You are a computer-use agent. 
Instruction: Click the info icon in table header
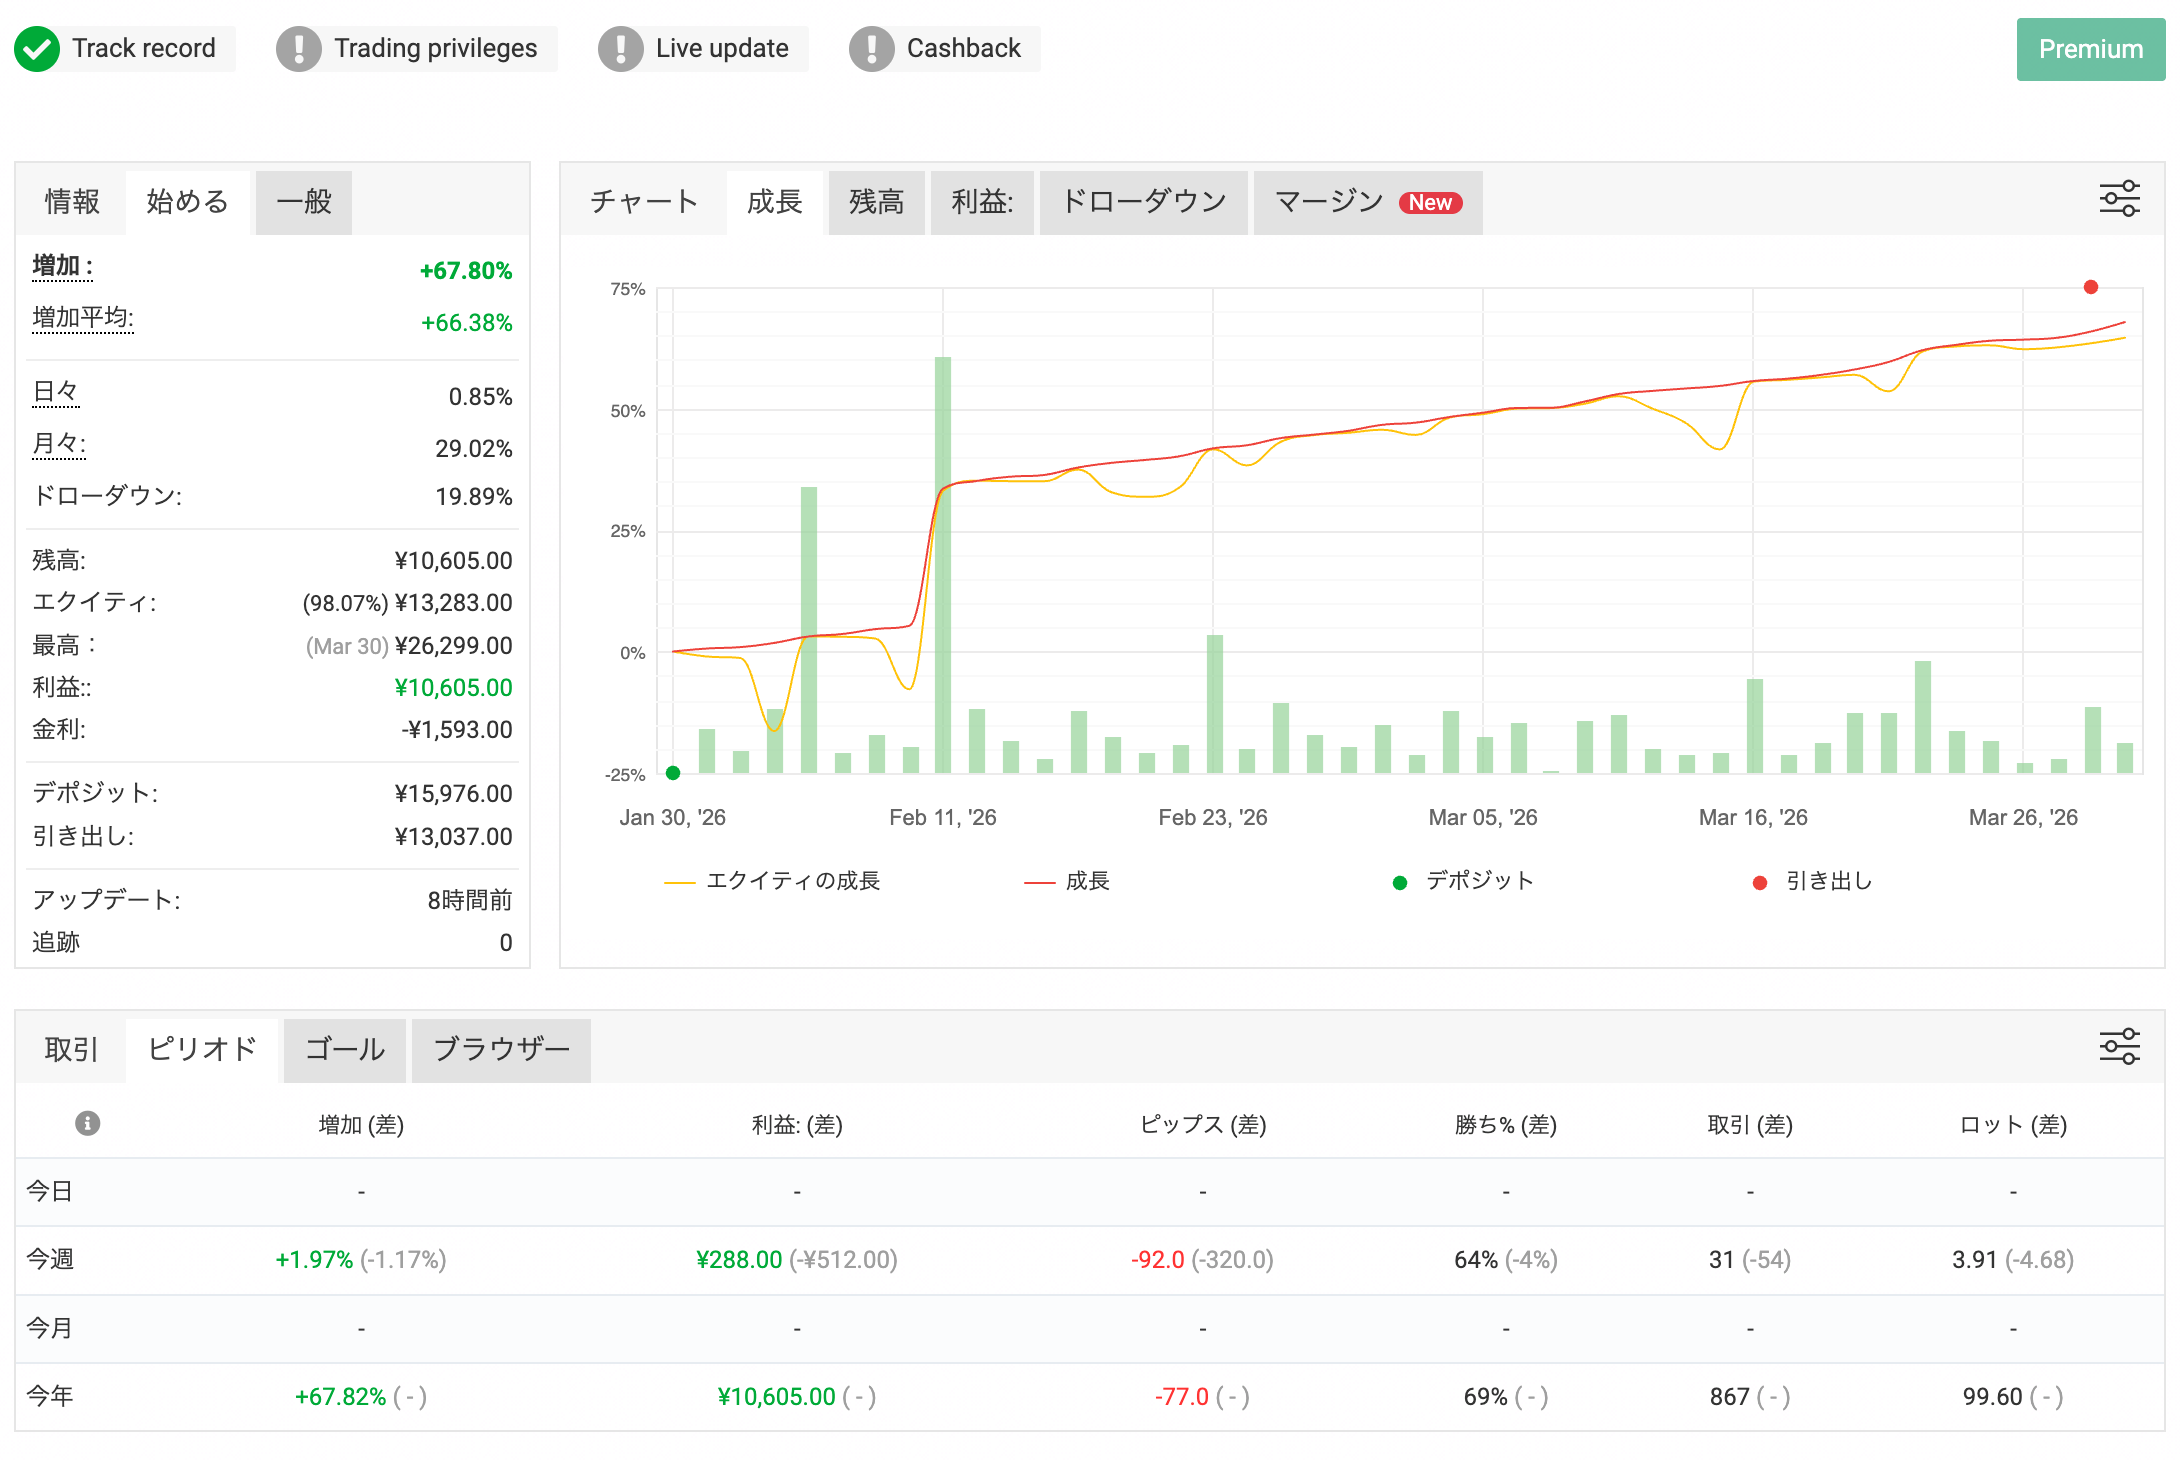click(88, 1123)
